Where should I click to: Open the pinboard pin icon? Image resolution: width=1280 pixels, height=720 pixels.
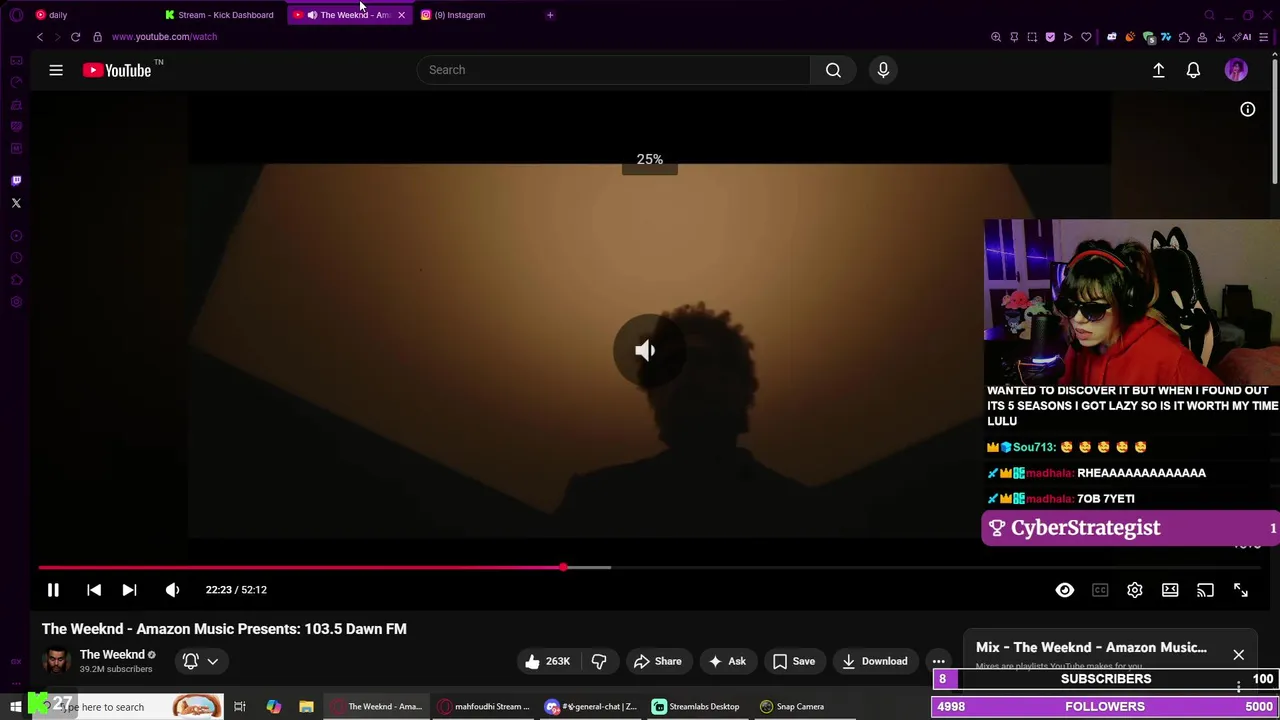coord(1014,37)
